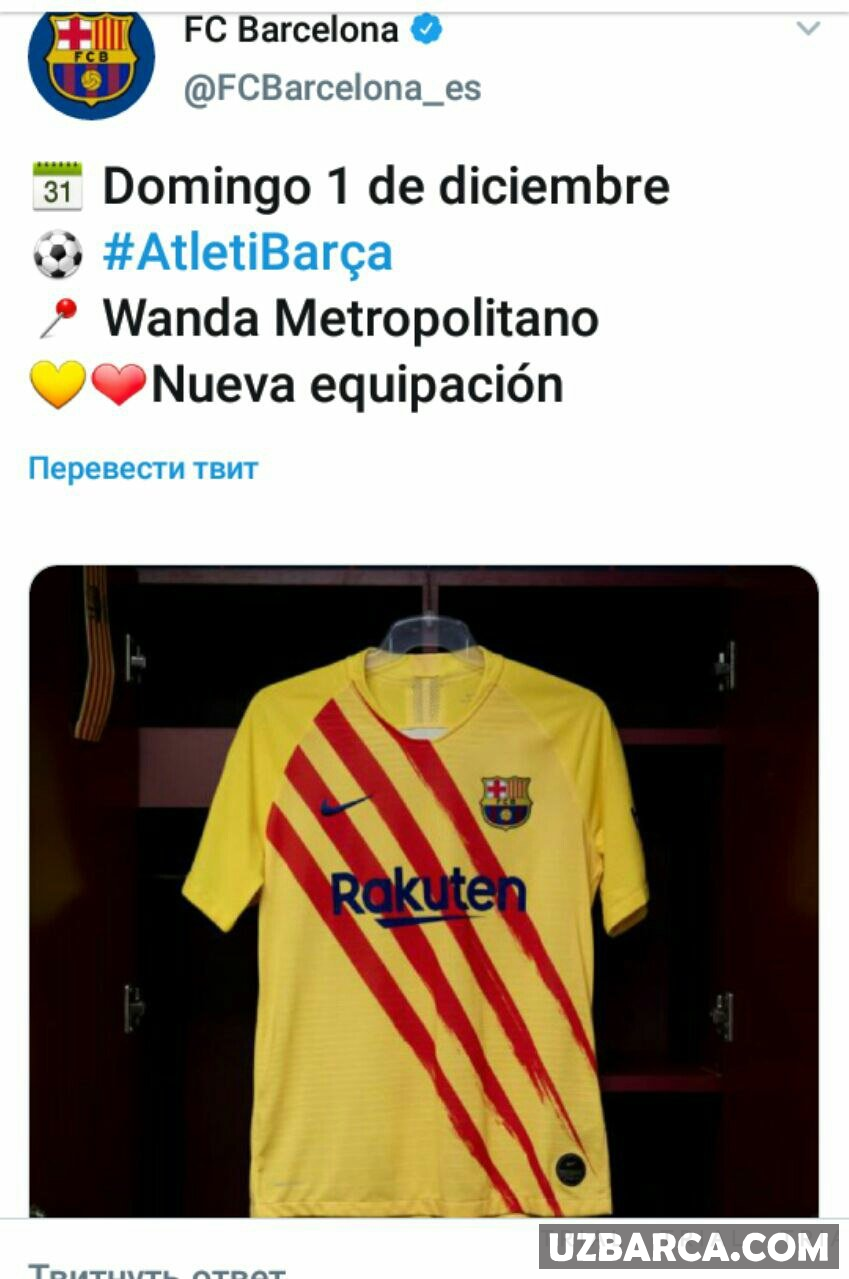Open the yellow jersey photo
This screenshot has width=849, height=1279.
(424, 891)
